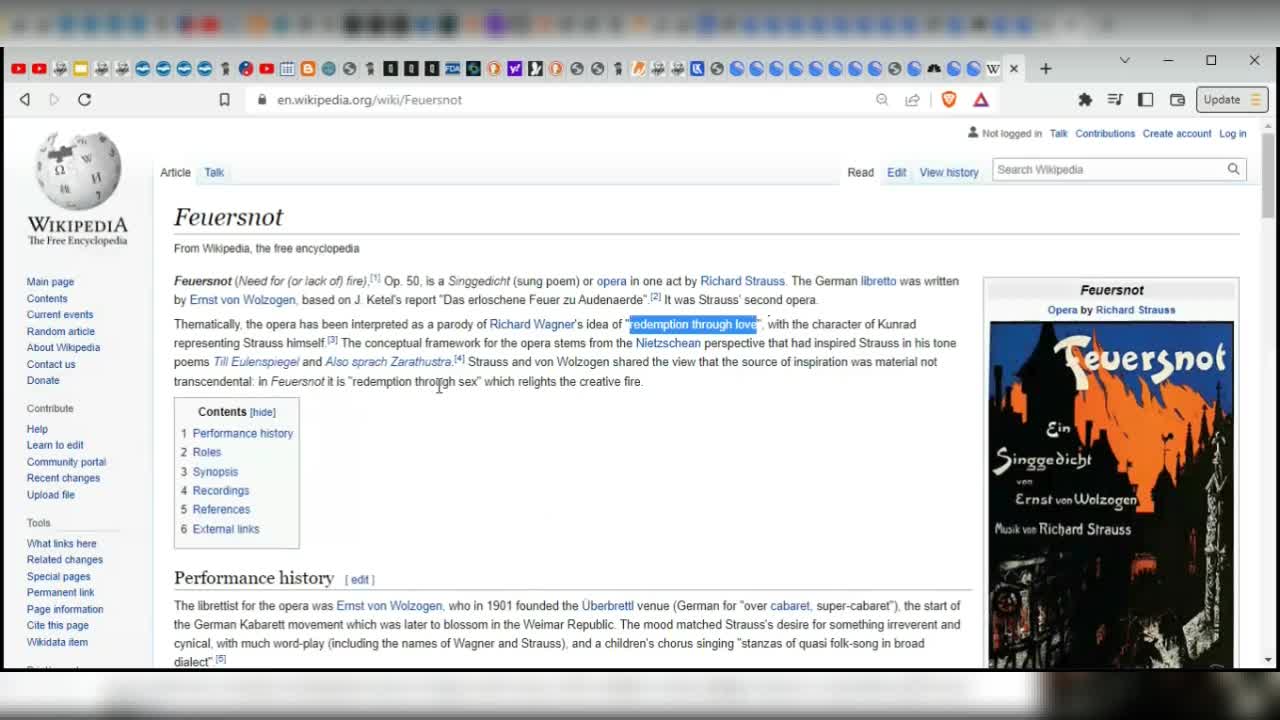The image size is (1280, 720).
Task: Open Permanent link tool
Action: 60,593
